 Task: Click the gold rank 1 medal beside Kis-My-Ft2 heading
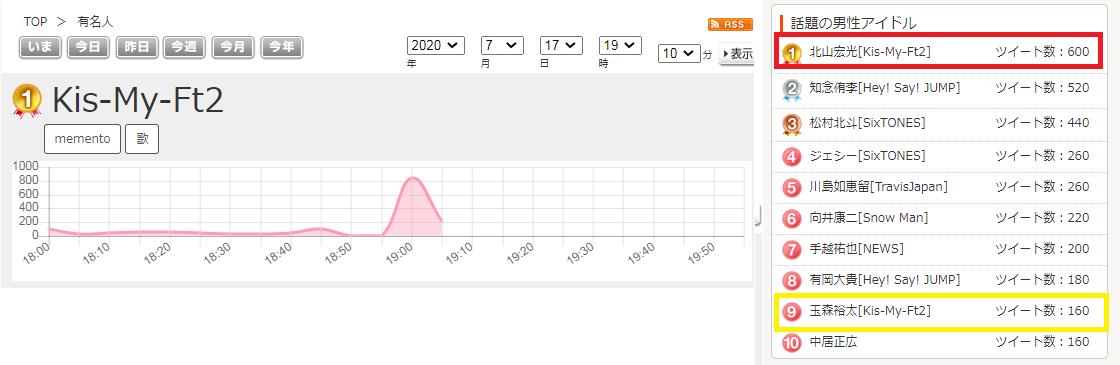click(27, 101)
